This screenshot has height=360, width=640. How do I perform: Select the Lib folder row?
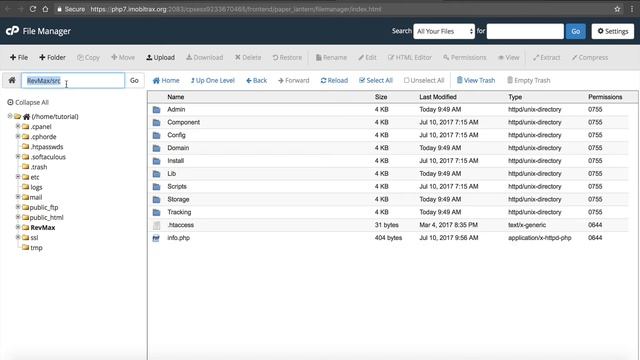coord(388,174)
